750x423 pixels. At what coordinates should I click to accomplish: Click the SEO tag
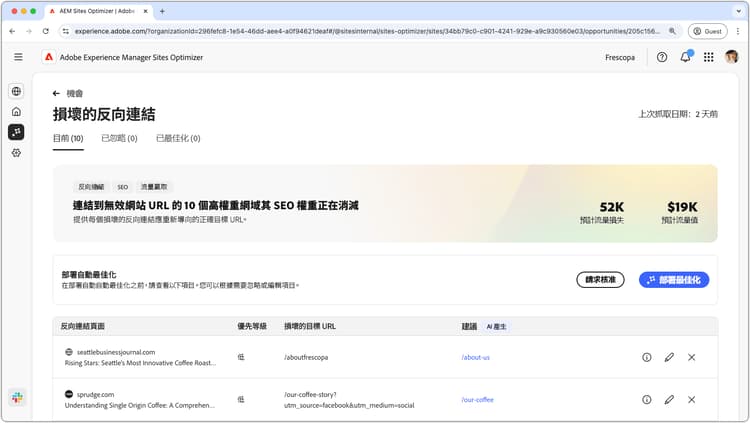[123, 187]
